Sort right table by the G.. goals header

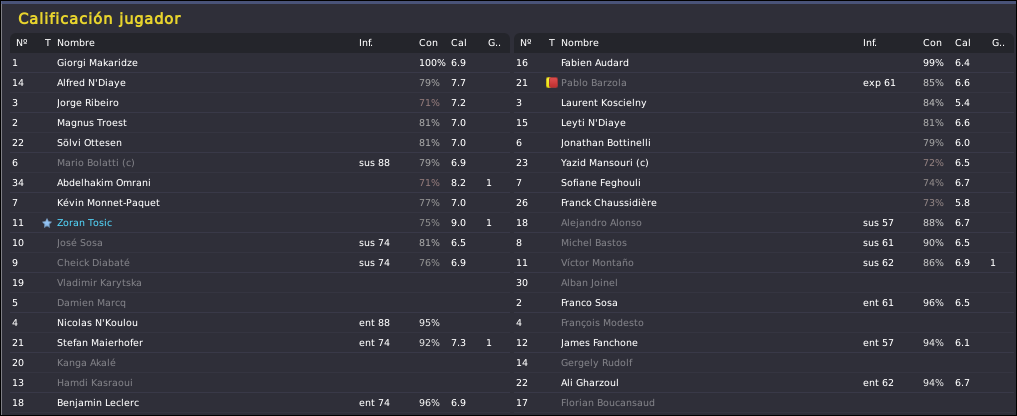pos(997,43)
